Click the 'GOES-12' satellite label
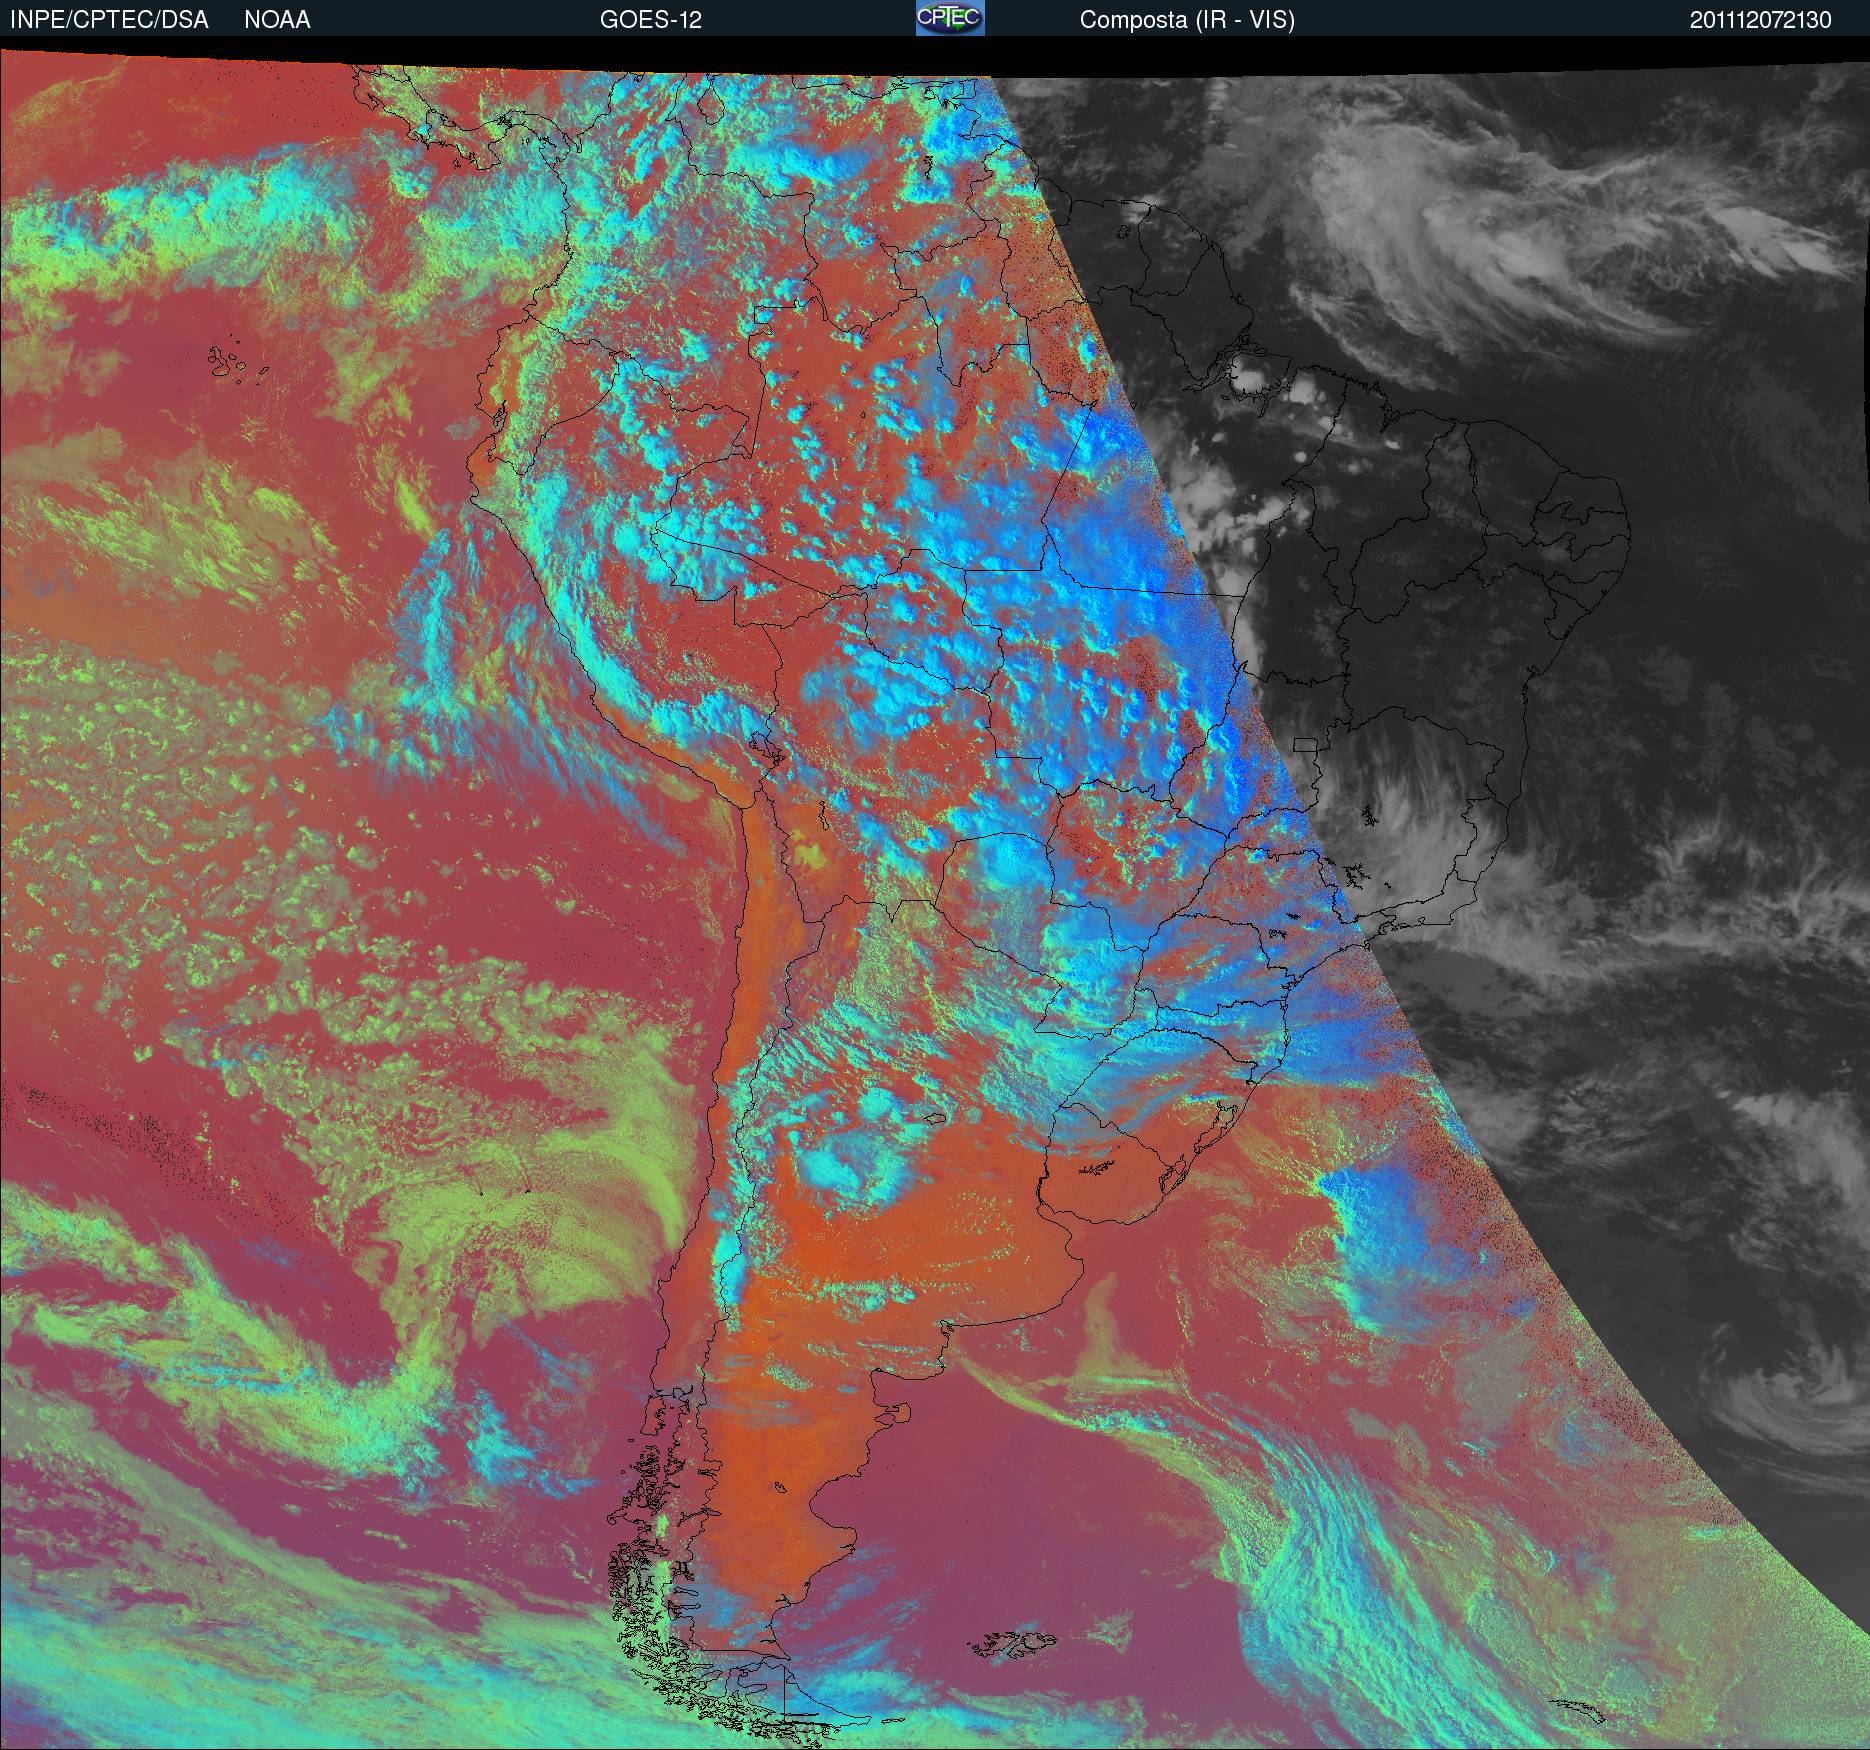This screenshot has height=1750, width=1870. pos(650,20)
